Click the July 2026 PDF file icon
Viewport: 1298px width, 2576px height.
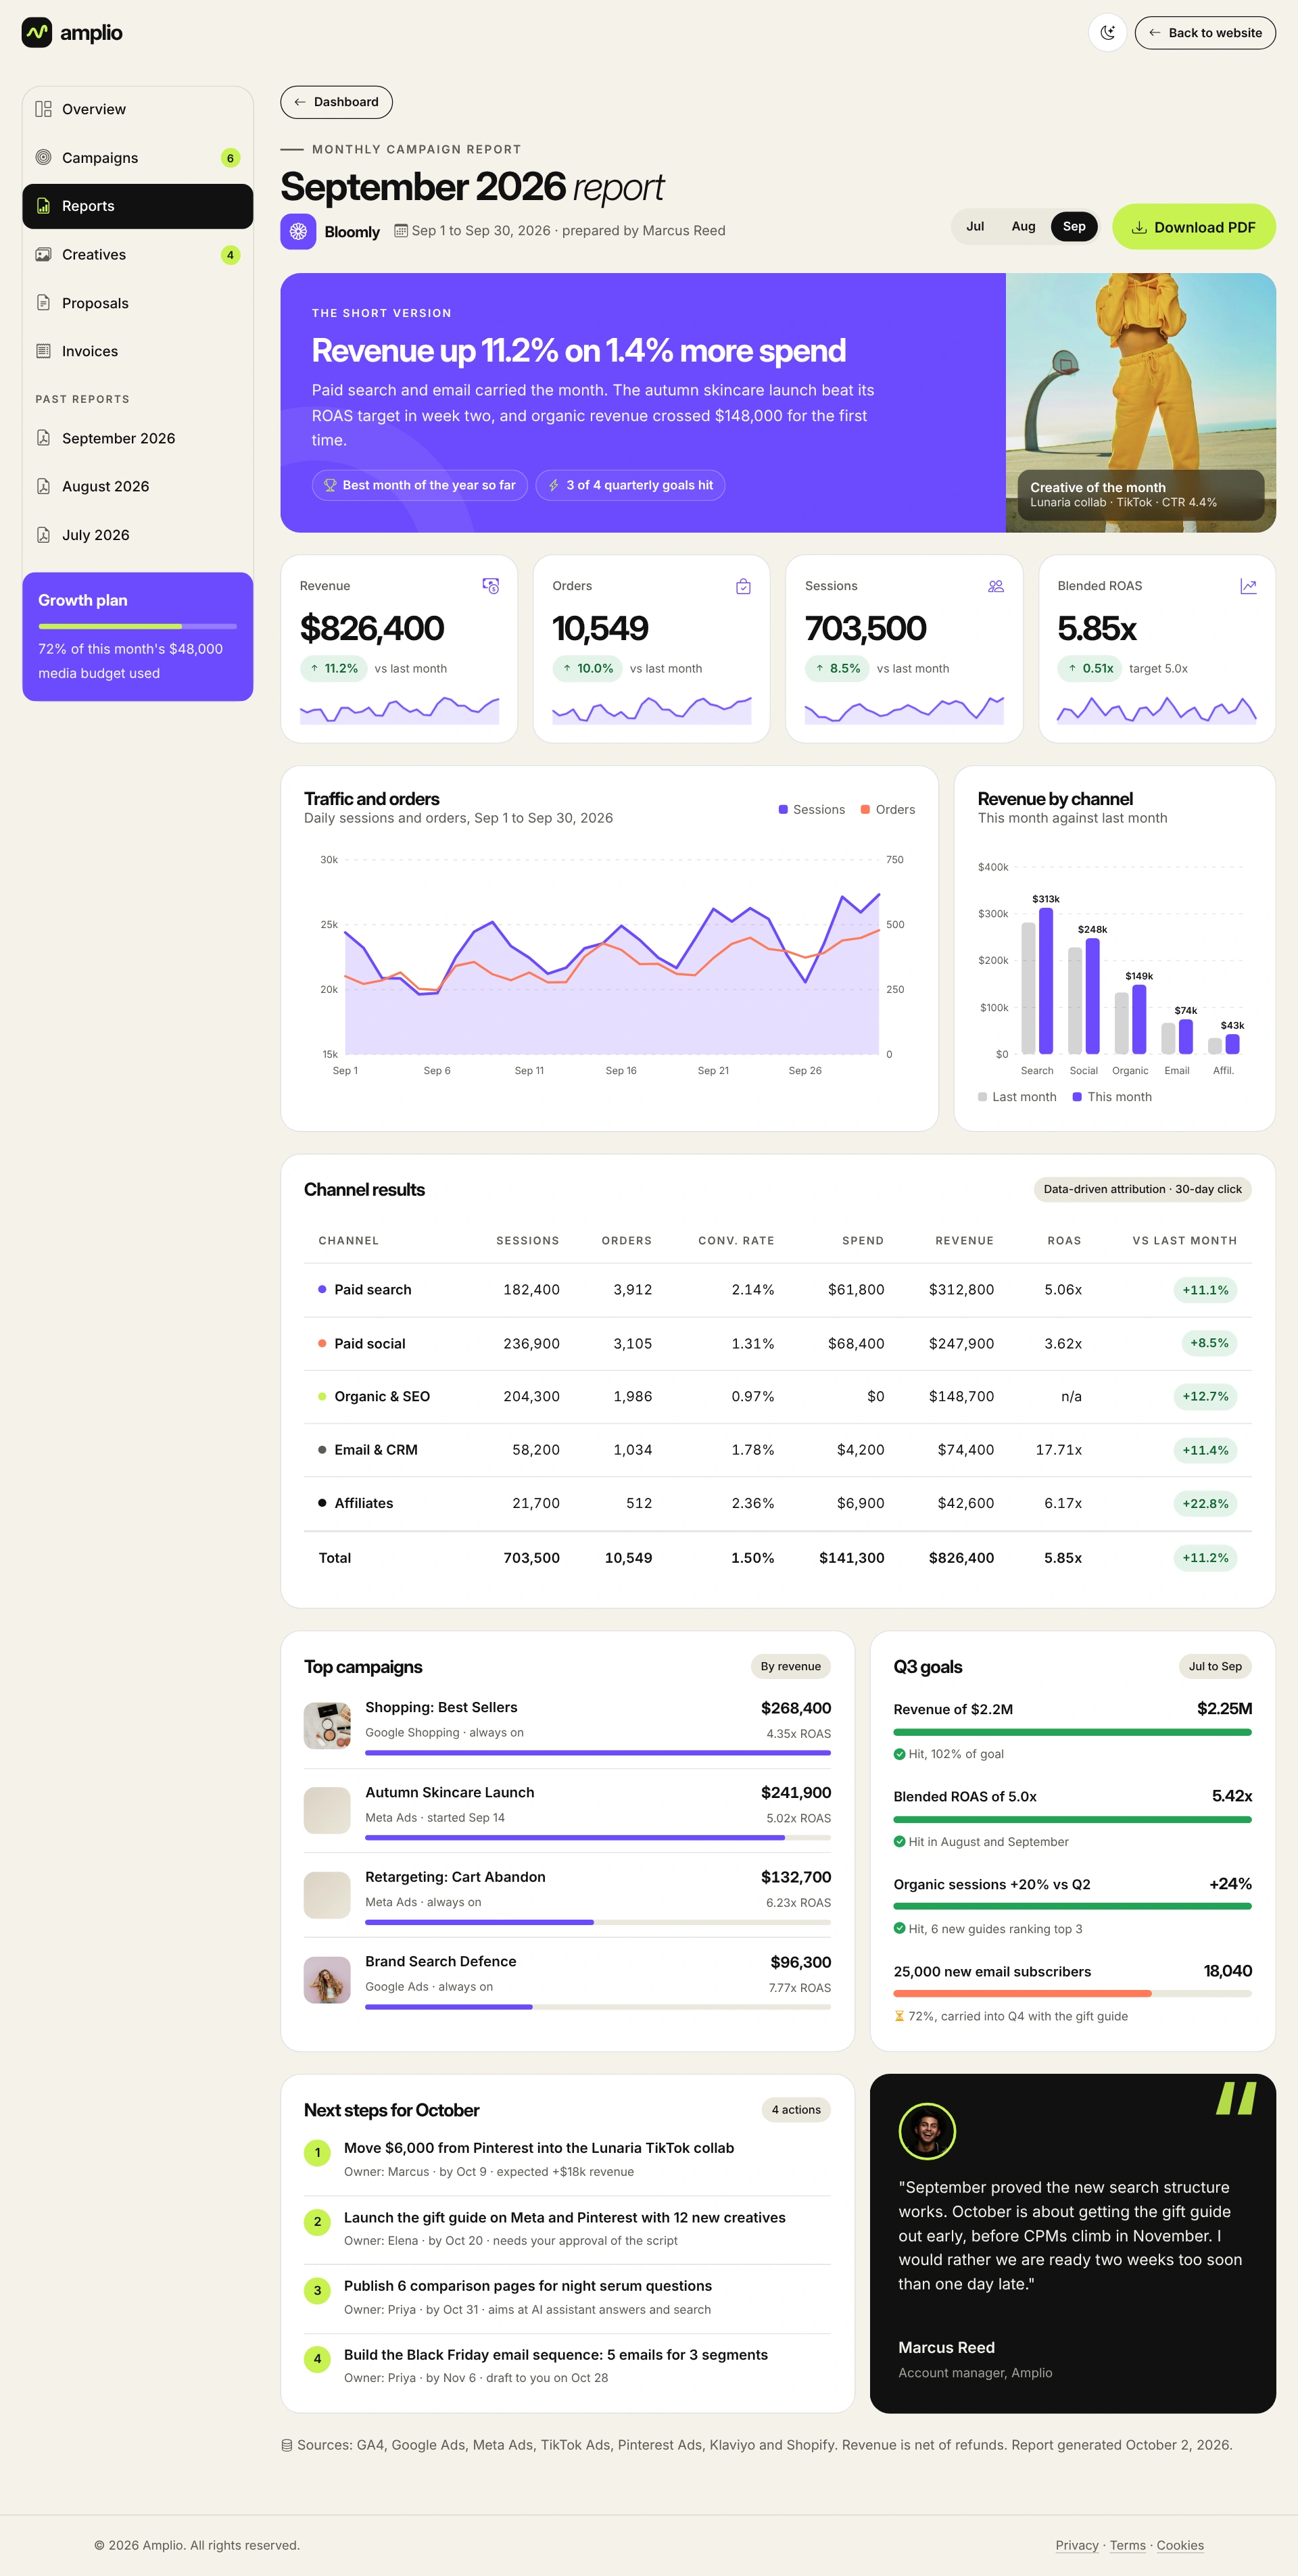coord(43,535)
